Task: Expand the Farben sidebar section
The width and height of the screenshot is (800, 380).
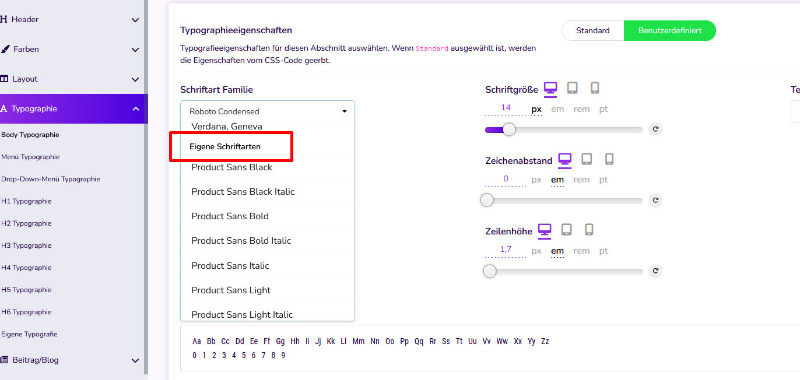Action: click(135, 50)
